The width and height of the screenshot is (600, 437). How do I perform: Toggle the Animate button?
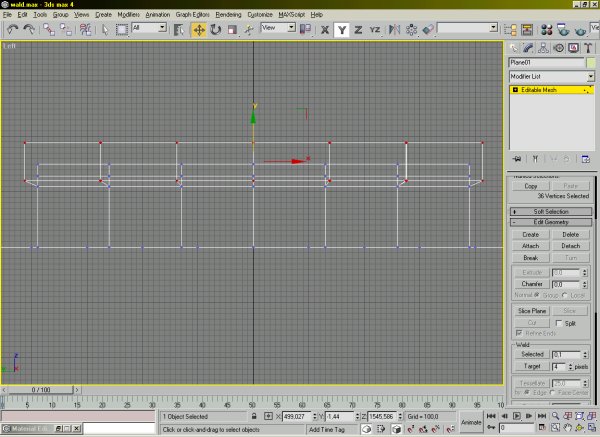470,423
